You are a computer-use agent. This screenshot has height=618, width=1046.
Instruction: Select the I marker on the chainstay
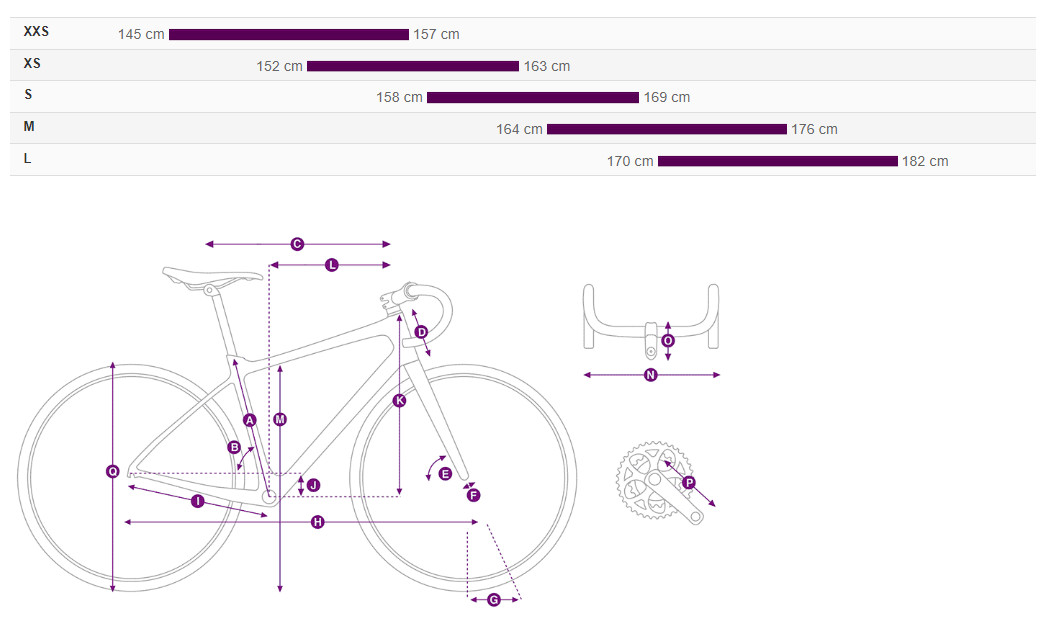(x=197, y=501)
